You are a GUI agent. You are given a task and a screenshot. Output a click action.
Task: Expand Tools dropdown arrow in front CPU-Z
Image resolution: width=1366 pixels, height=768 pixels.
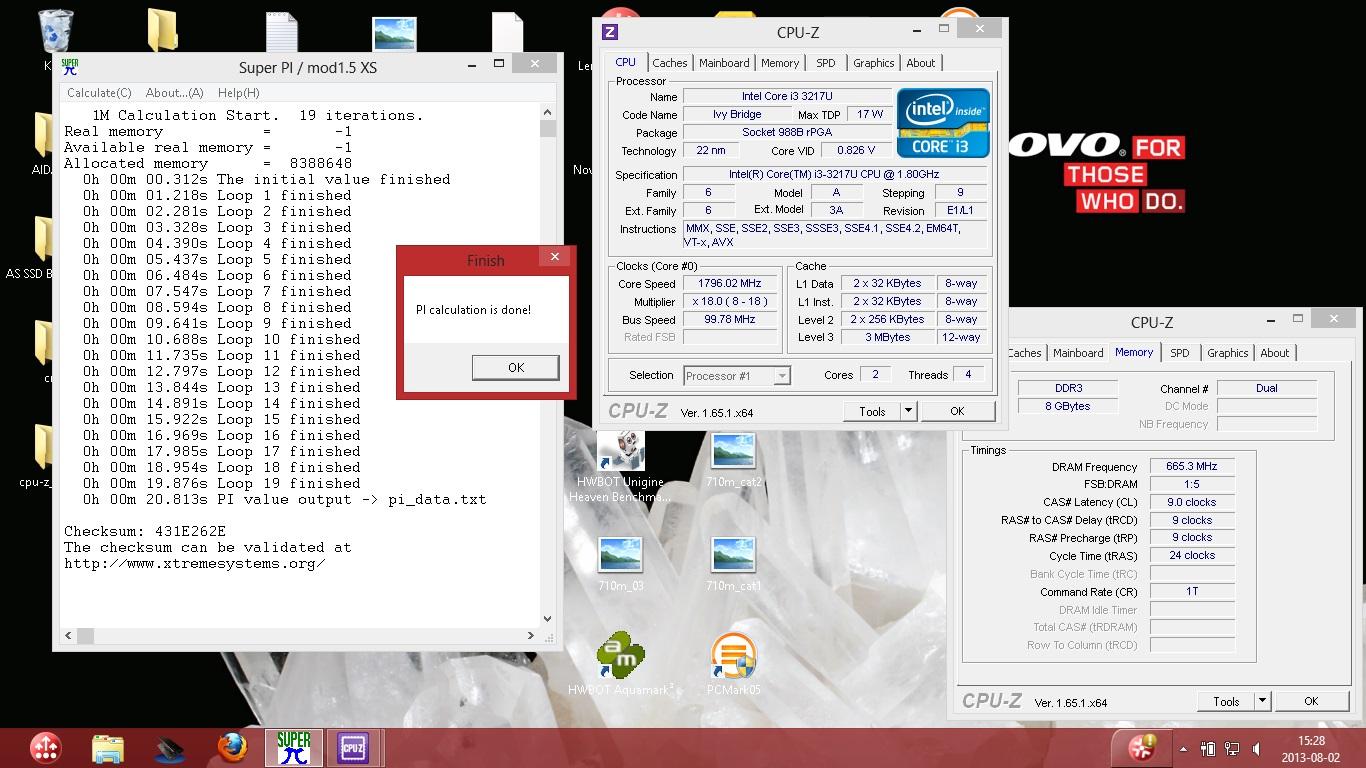tap(908, 411)
